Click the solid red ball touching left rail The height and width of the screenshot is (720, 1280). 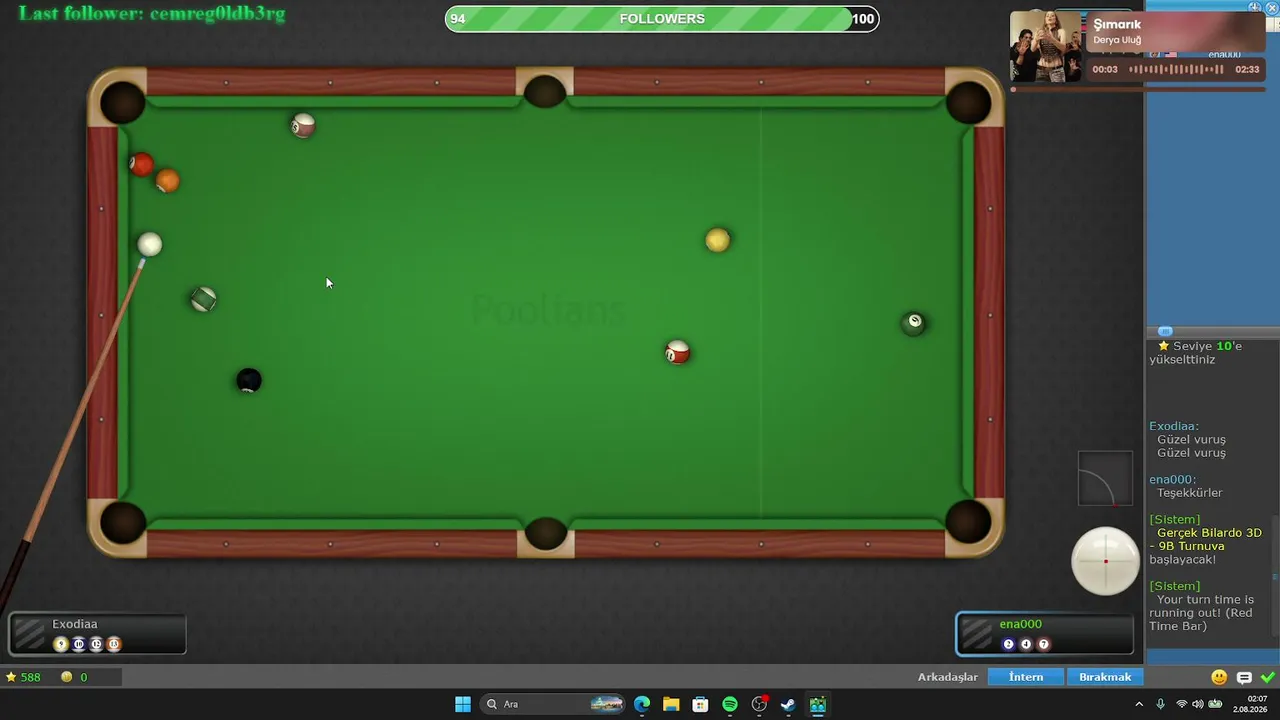click(x=141, y=164)
